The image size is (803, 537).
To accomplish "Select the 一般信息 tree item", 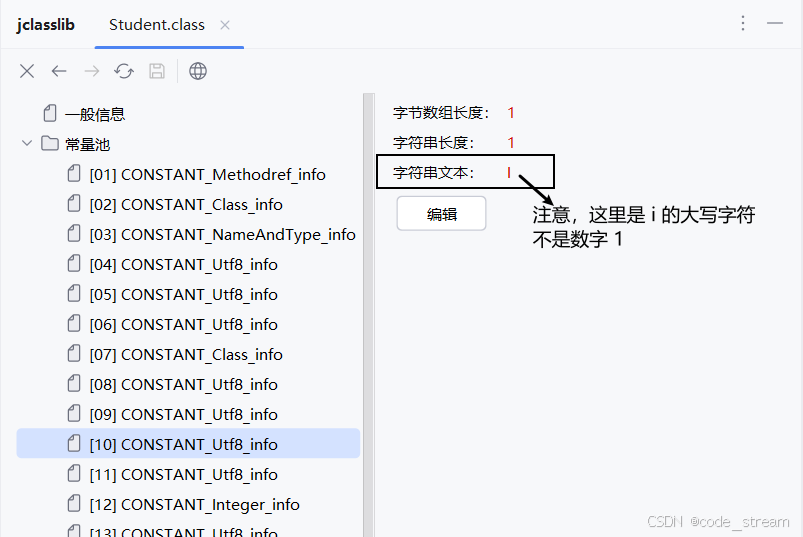I will [x=95, y=114].
